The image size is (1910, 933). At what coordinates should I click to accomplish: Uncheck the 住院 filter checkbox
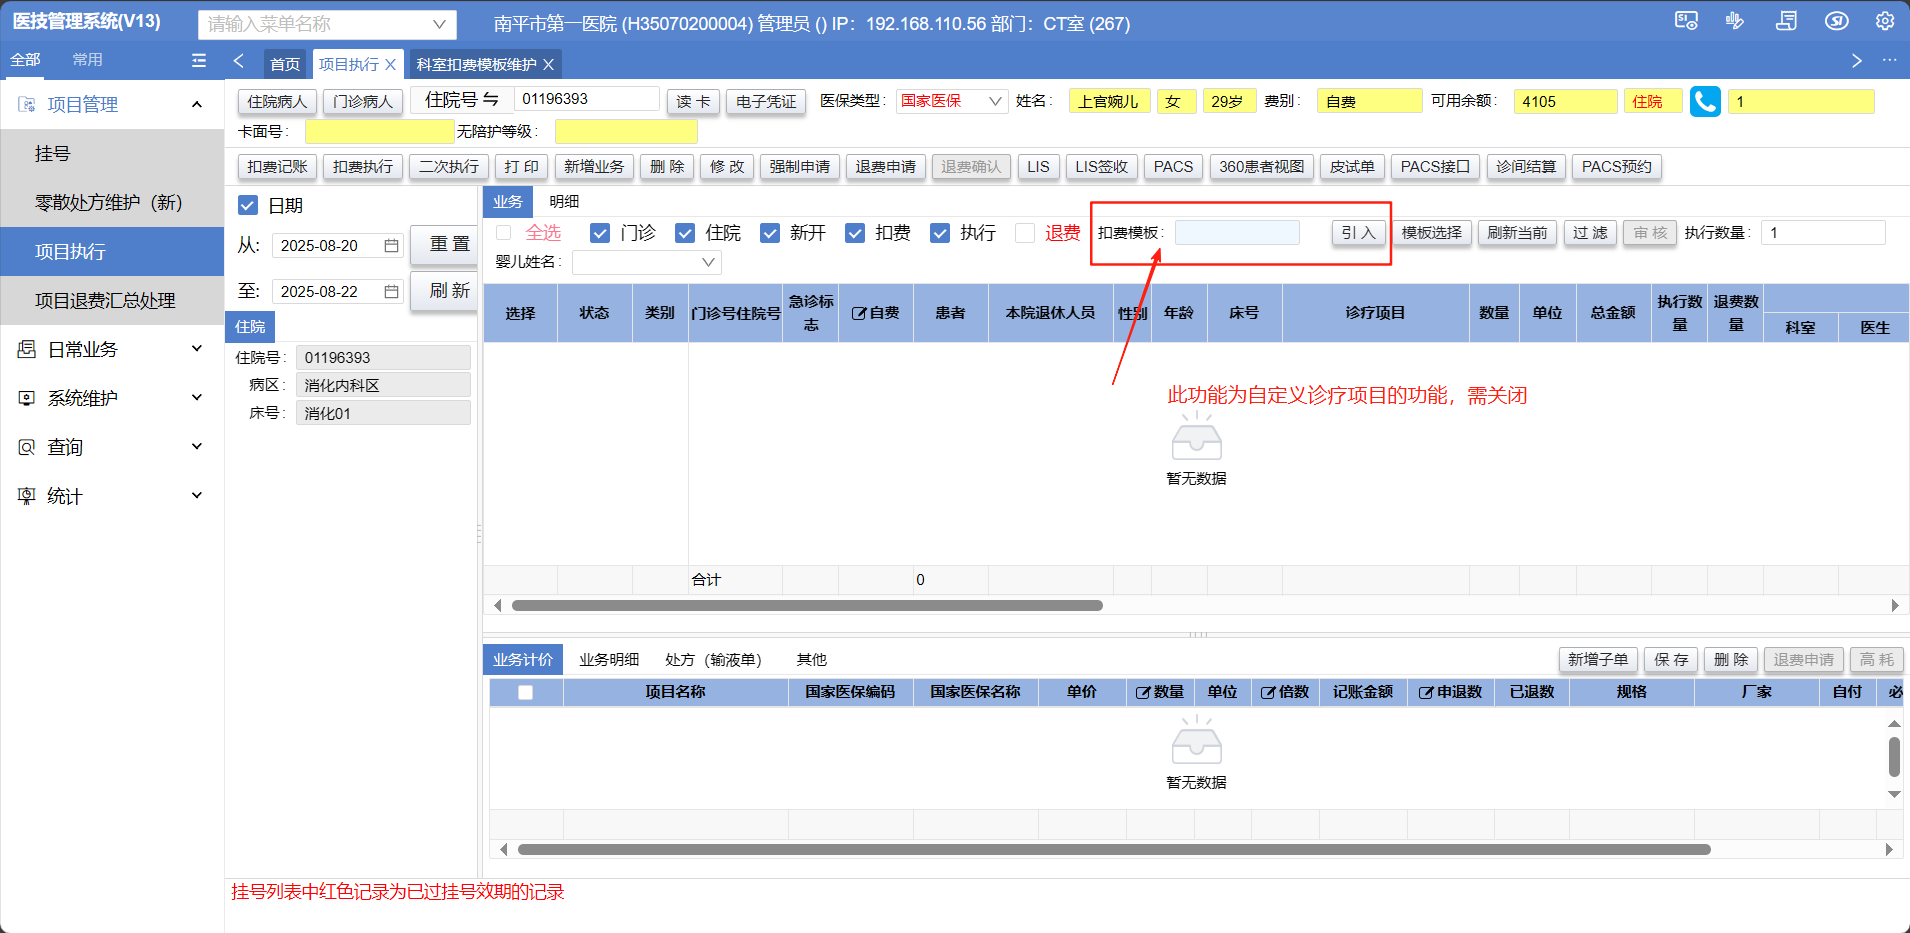pos(685,233)
